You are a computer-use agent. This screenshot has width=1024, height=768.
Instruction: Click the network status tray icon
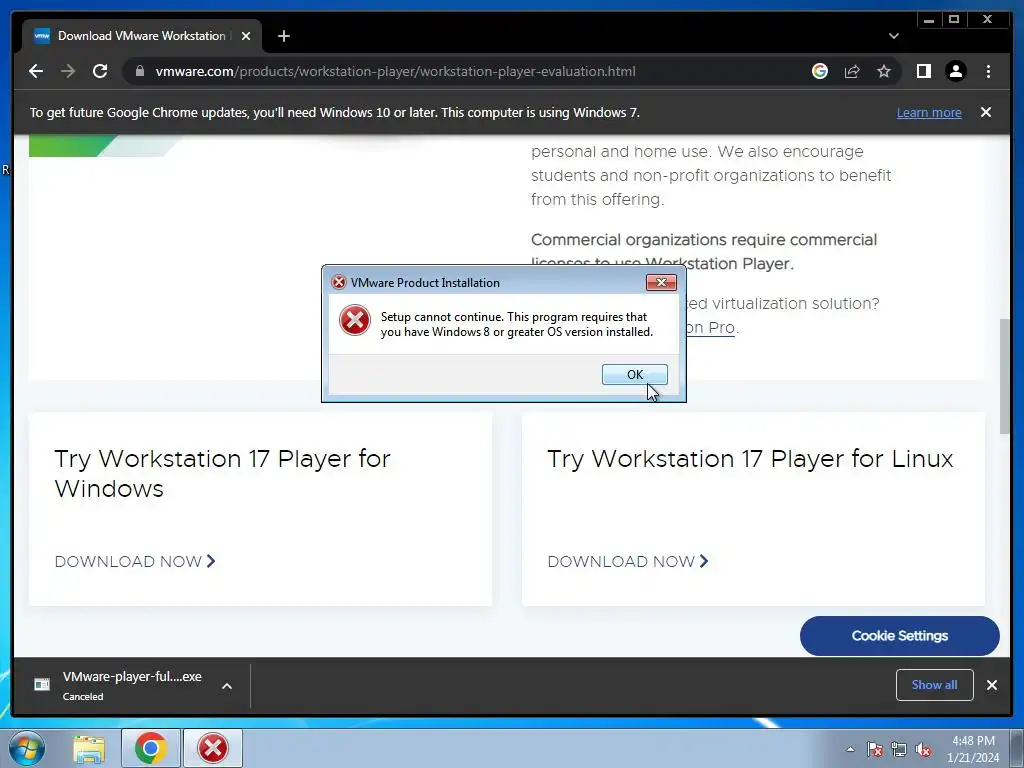[x=899, y=749]
